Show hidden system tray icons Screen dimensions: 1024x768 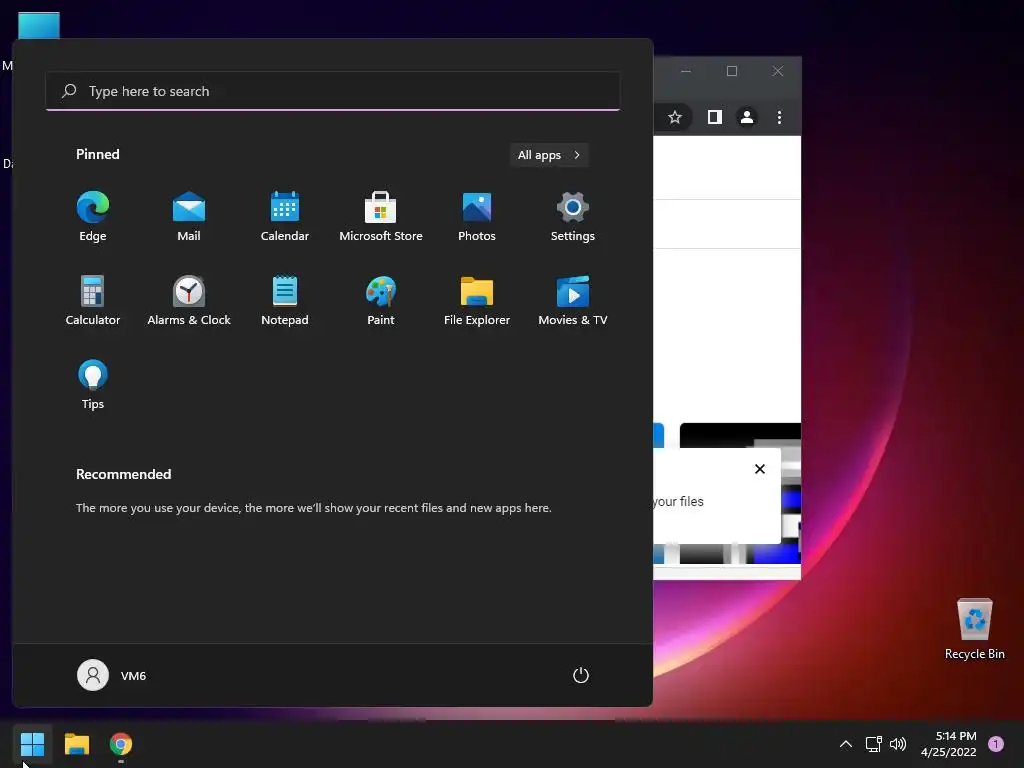[x=846, y=744]
